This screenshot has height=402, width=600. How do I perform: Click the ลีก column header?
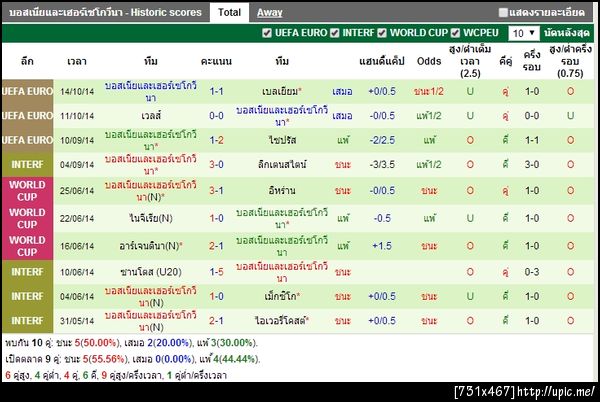(x=27, y=61)
